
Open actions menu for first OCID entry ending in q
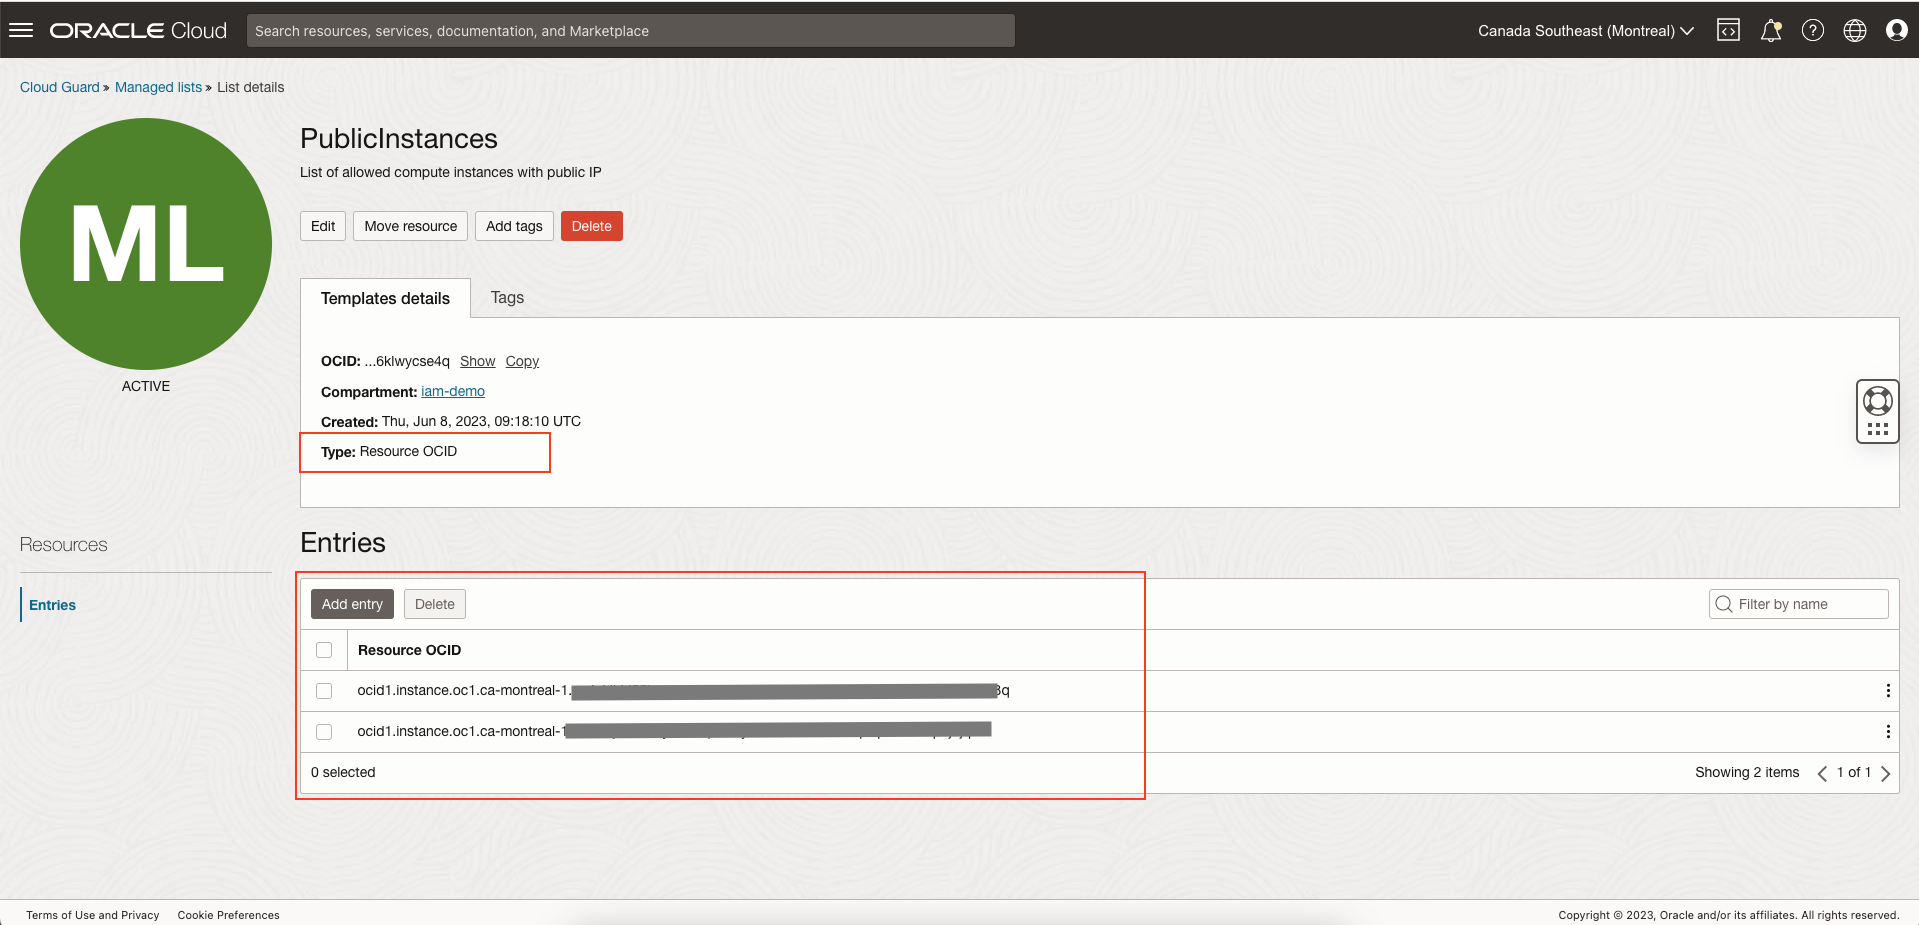coord(1888,691)
